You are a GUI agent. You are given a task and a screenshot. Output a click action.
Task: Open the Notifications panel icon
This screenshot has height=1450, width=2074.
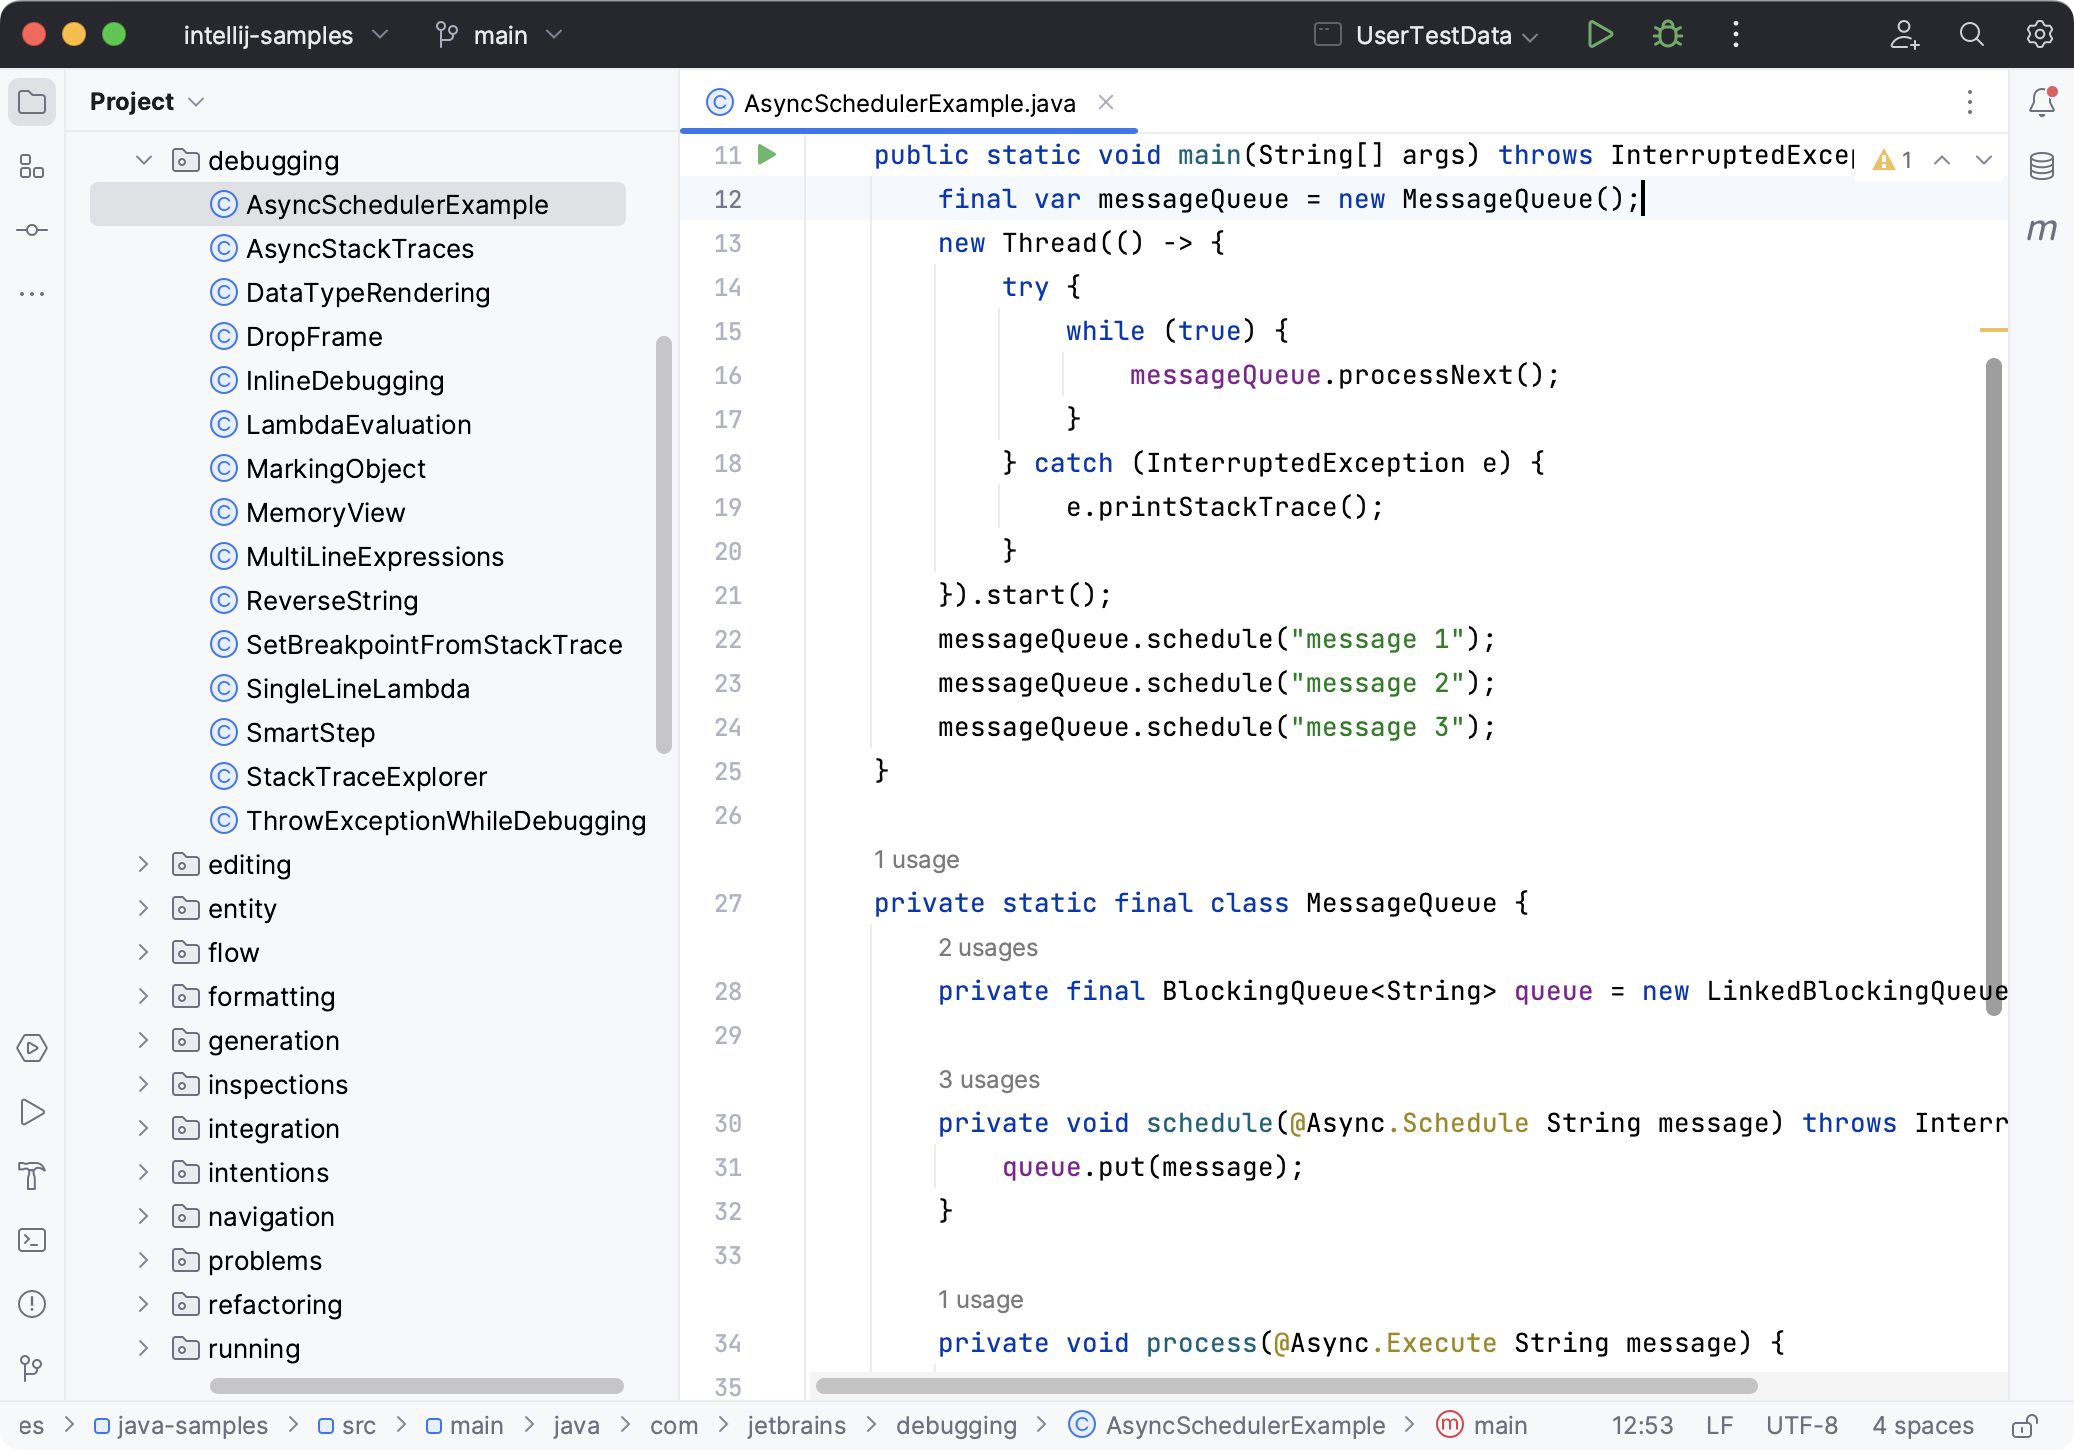pos(2039,101)
